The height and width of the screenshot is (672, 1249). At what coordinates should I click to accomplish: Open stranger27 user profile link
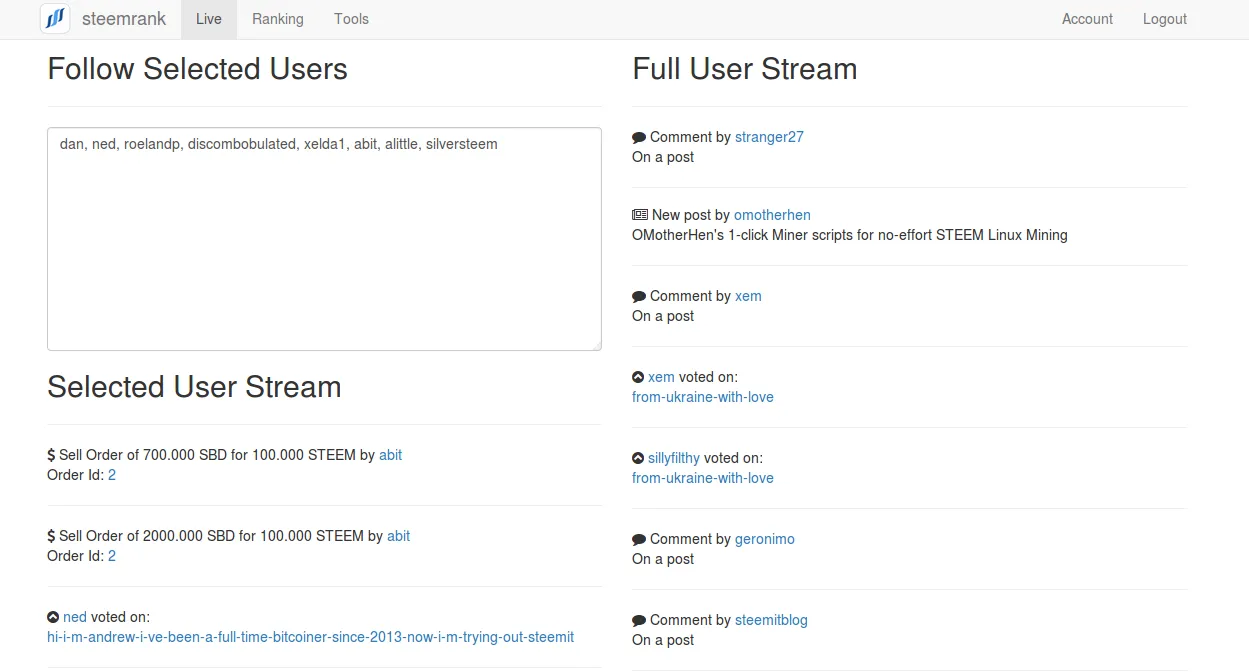(x=769, y=137)
